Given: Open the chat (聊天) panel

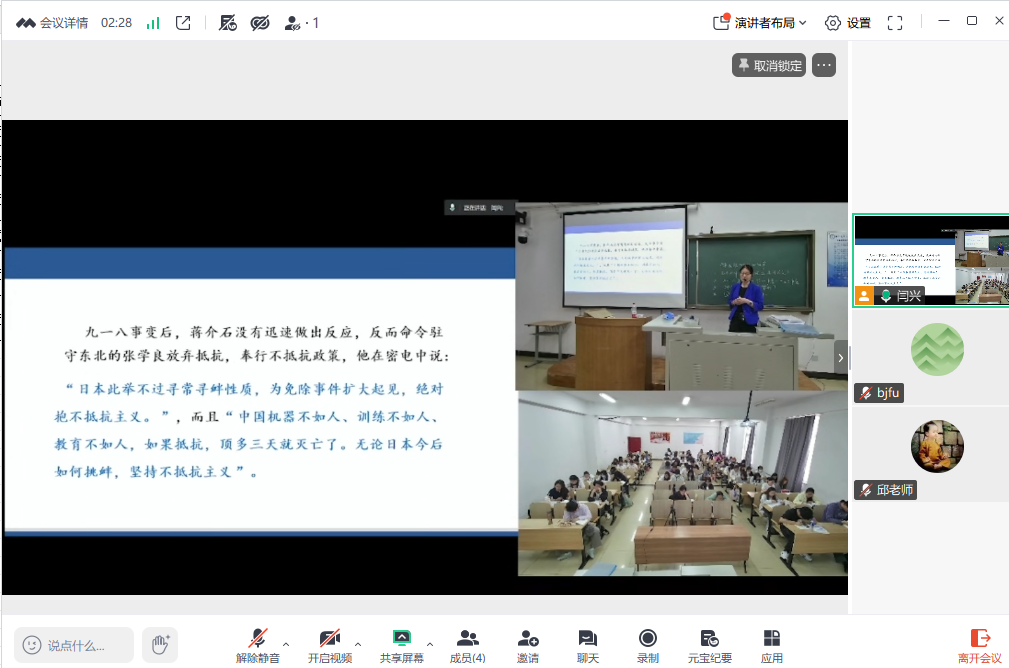Looking at the screenshot, I should click(588, 645).
